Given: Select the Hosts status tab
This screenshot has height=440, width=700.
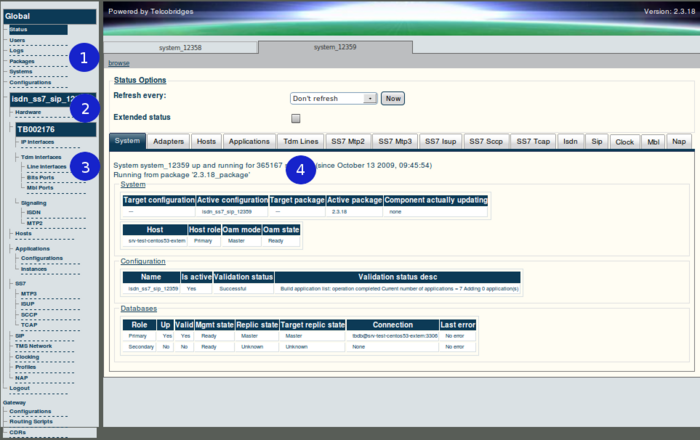Looking at the screenshot, I should pyautogui.click(x=206, y=141).
